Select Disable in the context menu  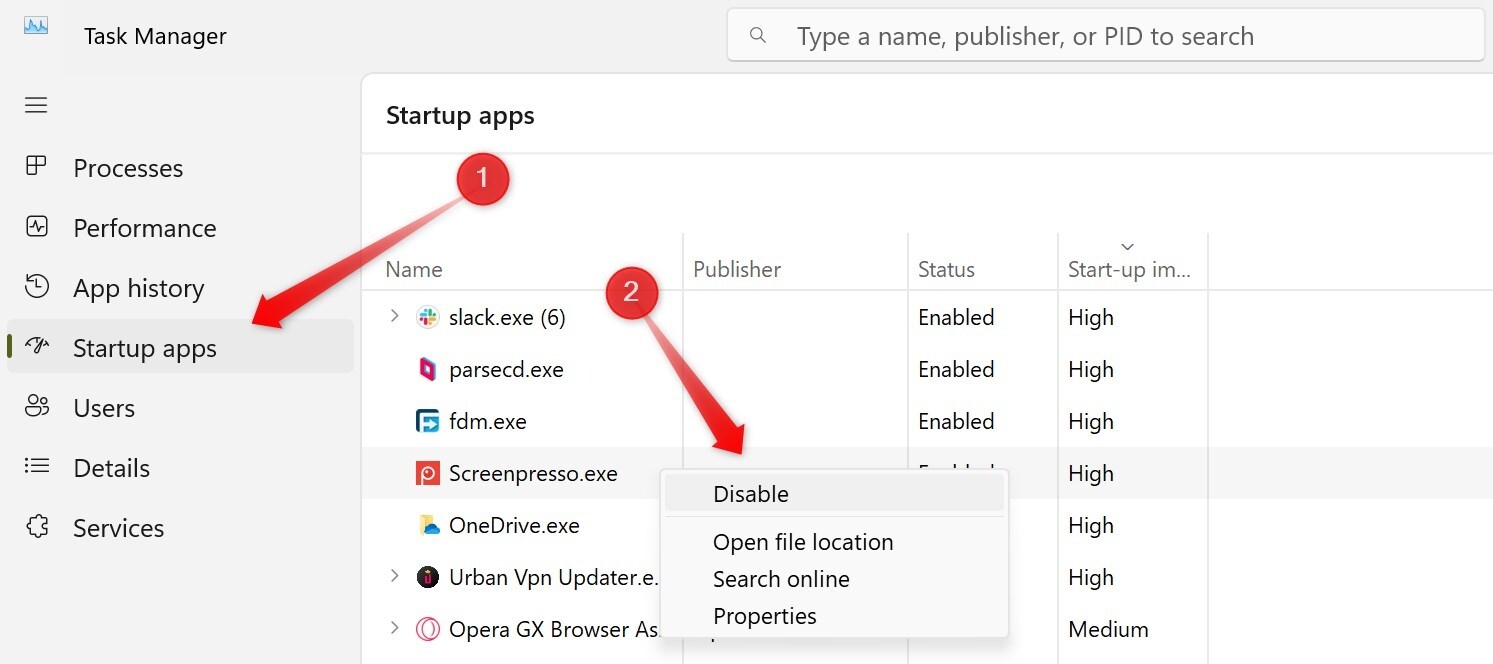coord(750,494)
